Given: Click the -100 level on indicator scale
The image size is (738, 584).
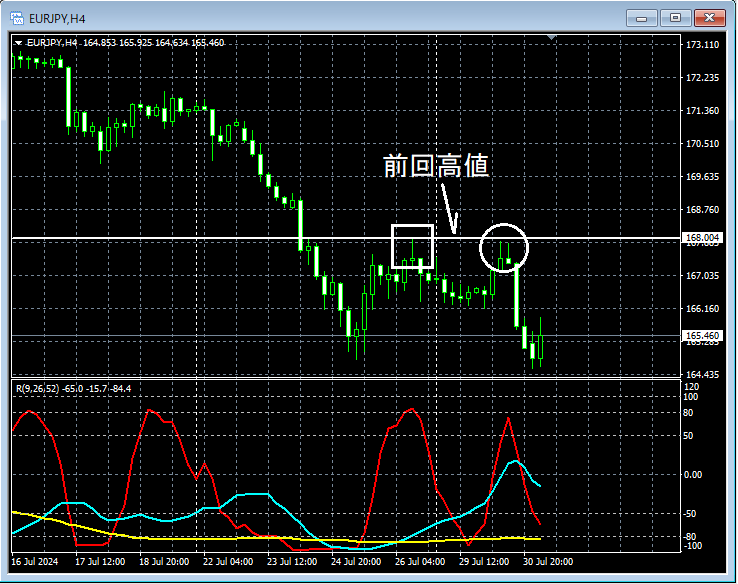Looking at the screenshot, I should tap(692, 546).
